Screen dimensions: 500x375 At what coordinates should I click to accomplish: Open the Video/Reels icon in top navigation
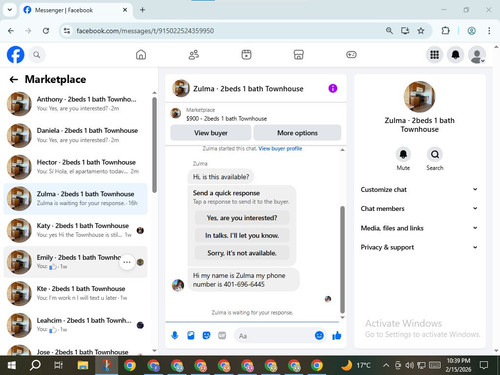point(246,55)
